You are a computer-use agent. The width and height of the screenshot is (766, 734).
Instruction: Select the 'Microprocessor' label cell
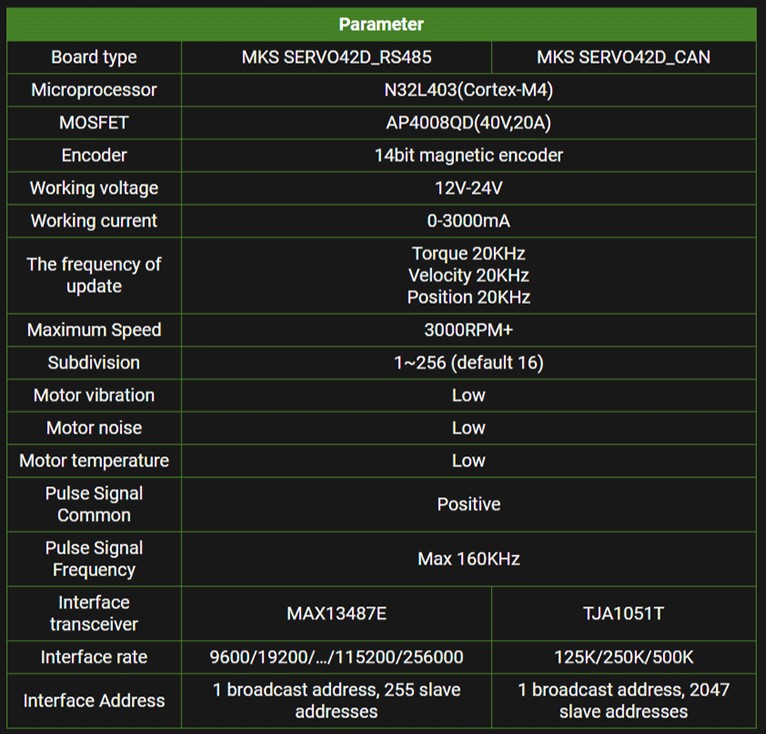94,90
